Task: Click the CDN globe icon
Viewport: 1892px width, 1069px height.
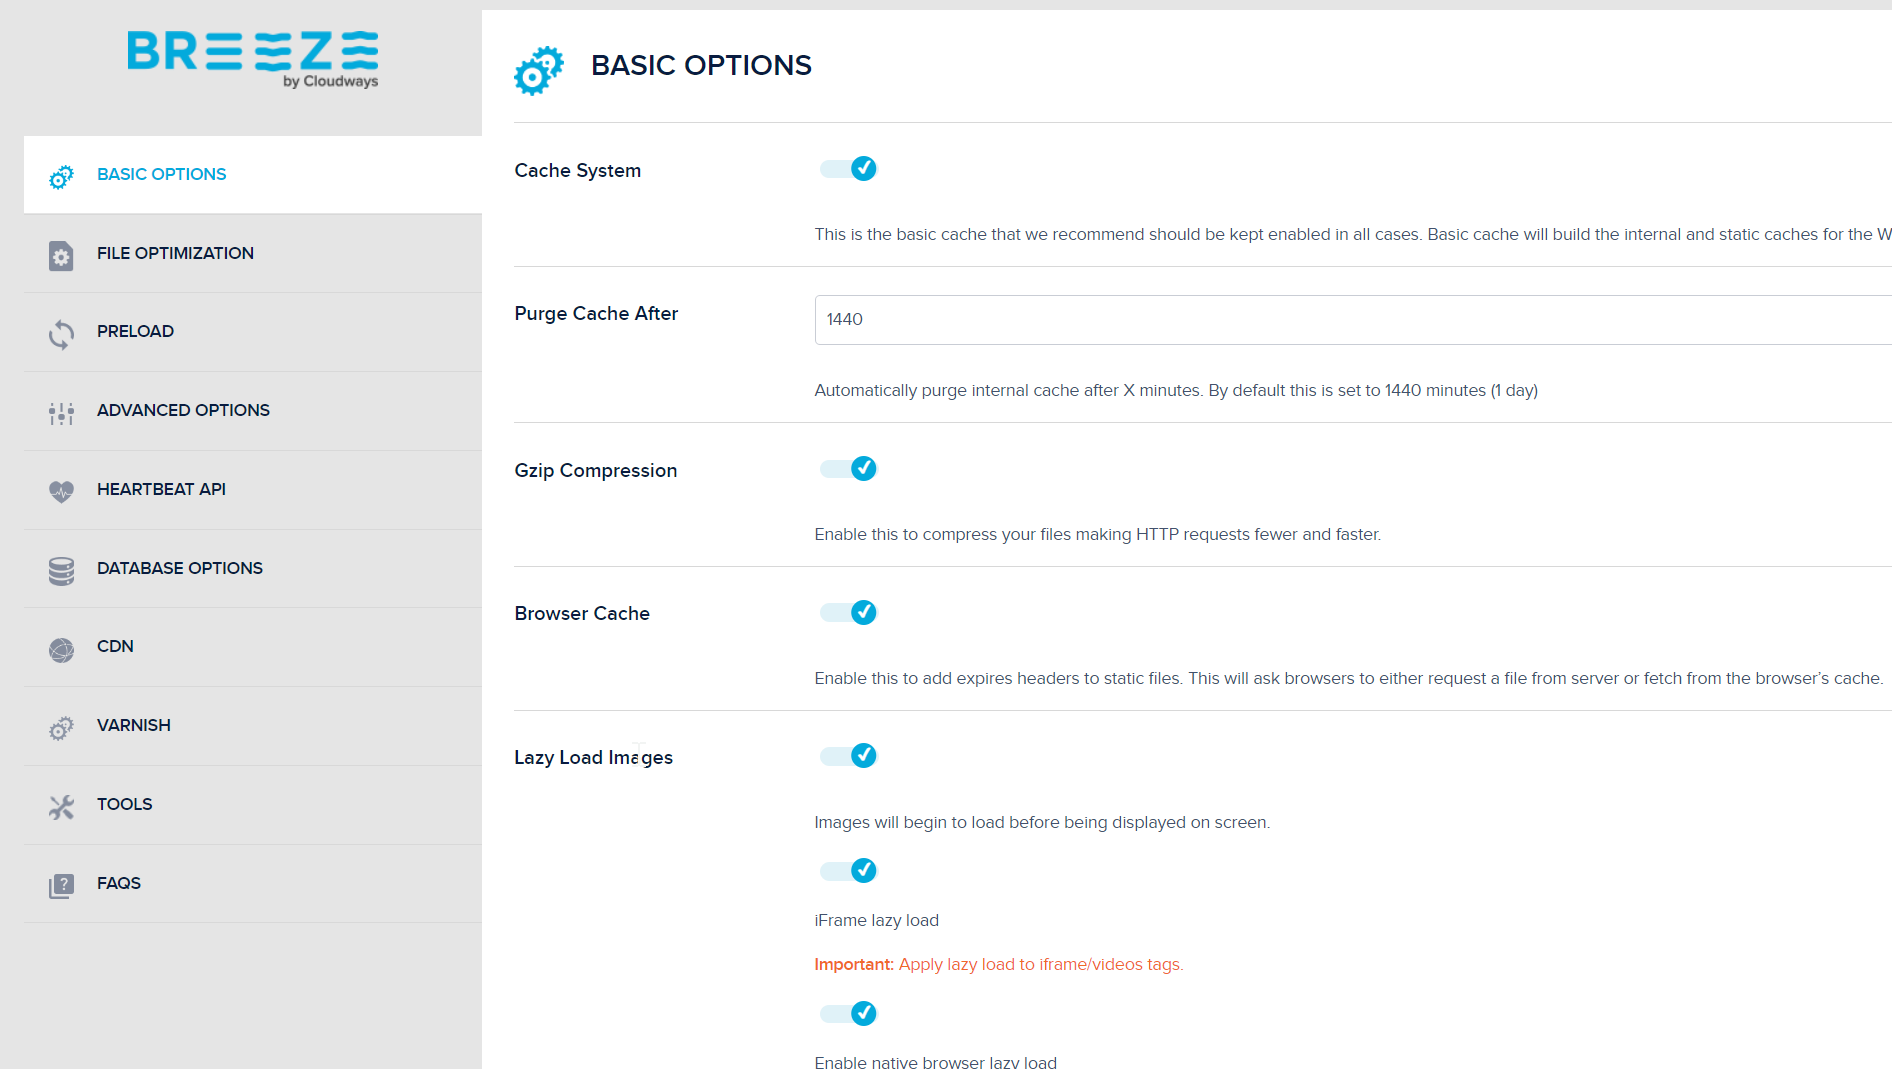Action: point(61,650)
